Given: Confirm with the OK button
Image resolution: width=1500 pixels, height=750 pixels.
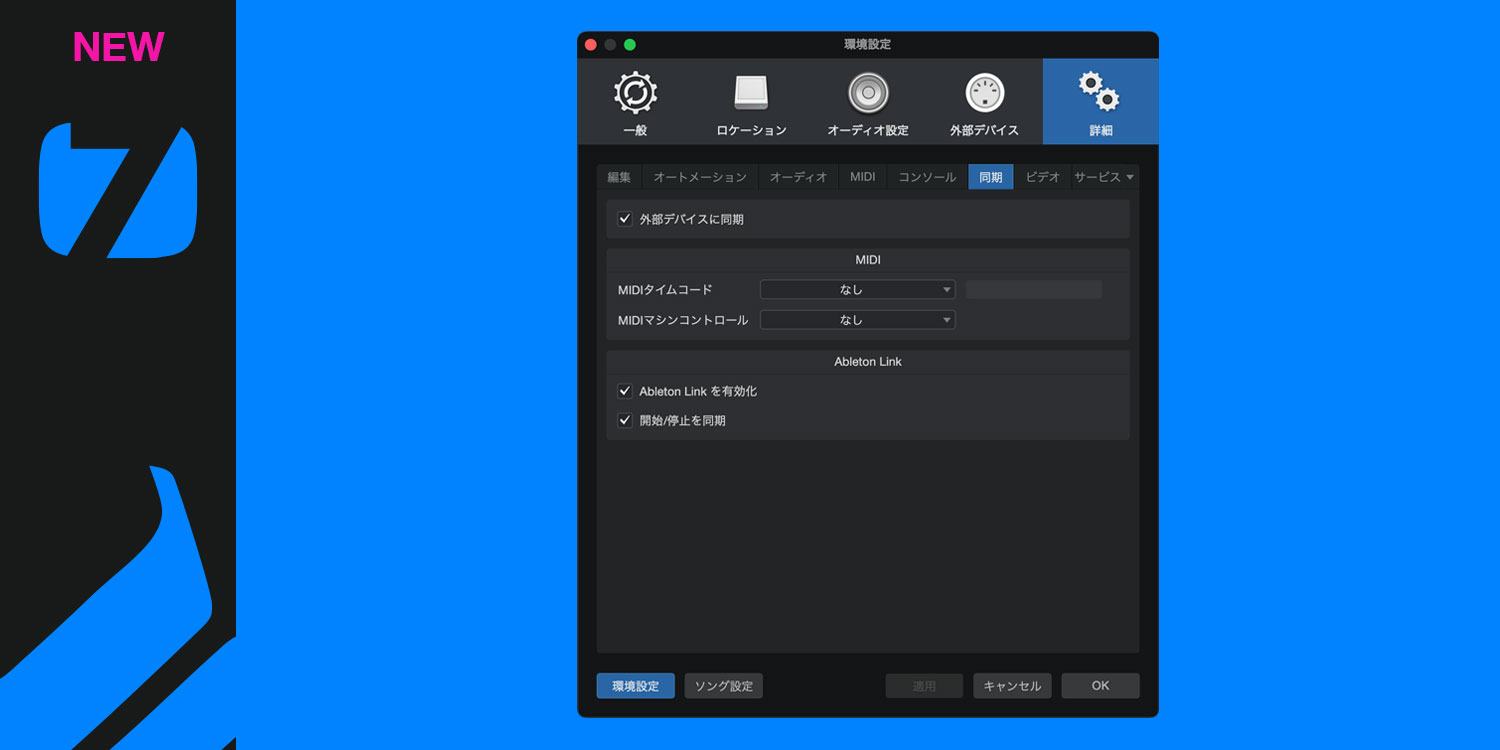Looking at the screenshot, I should (1100, 686).
